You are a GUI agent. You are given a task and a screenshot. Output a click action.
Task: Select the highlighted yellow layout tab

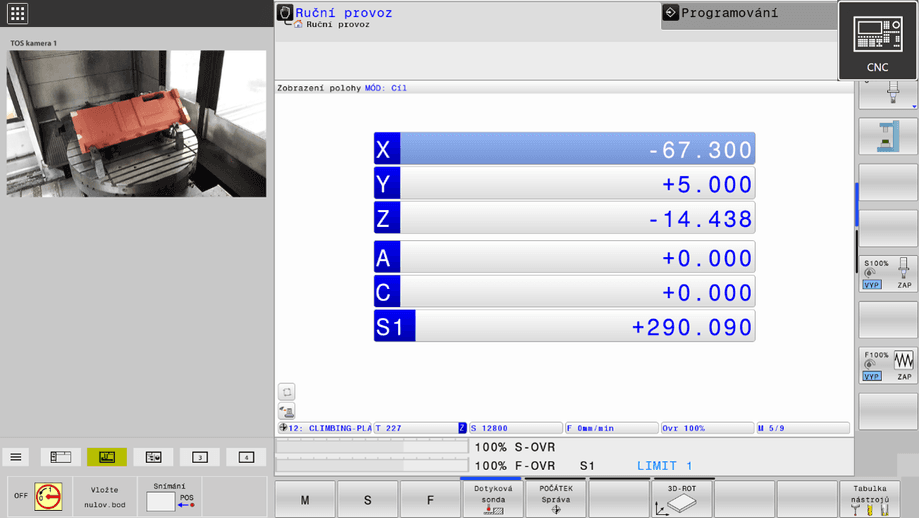pyautogui.click(x=107, y=457)
